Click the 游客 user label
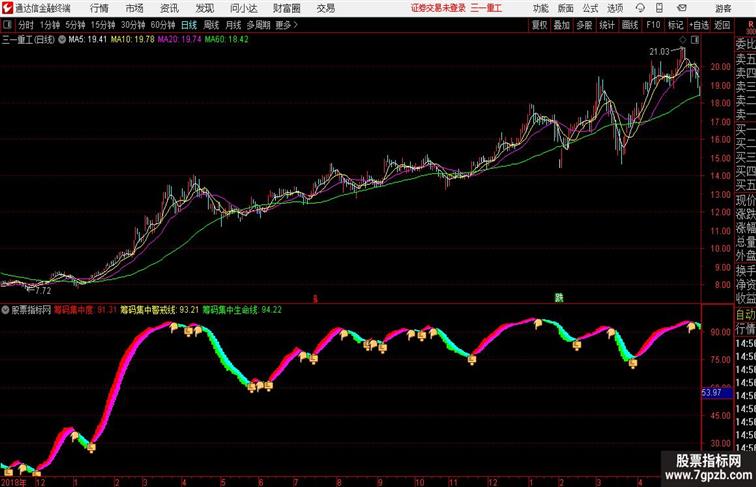Screen dimensions: 756x487 [x=723, y=8]
